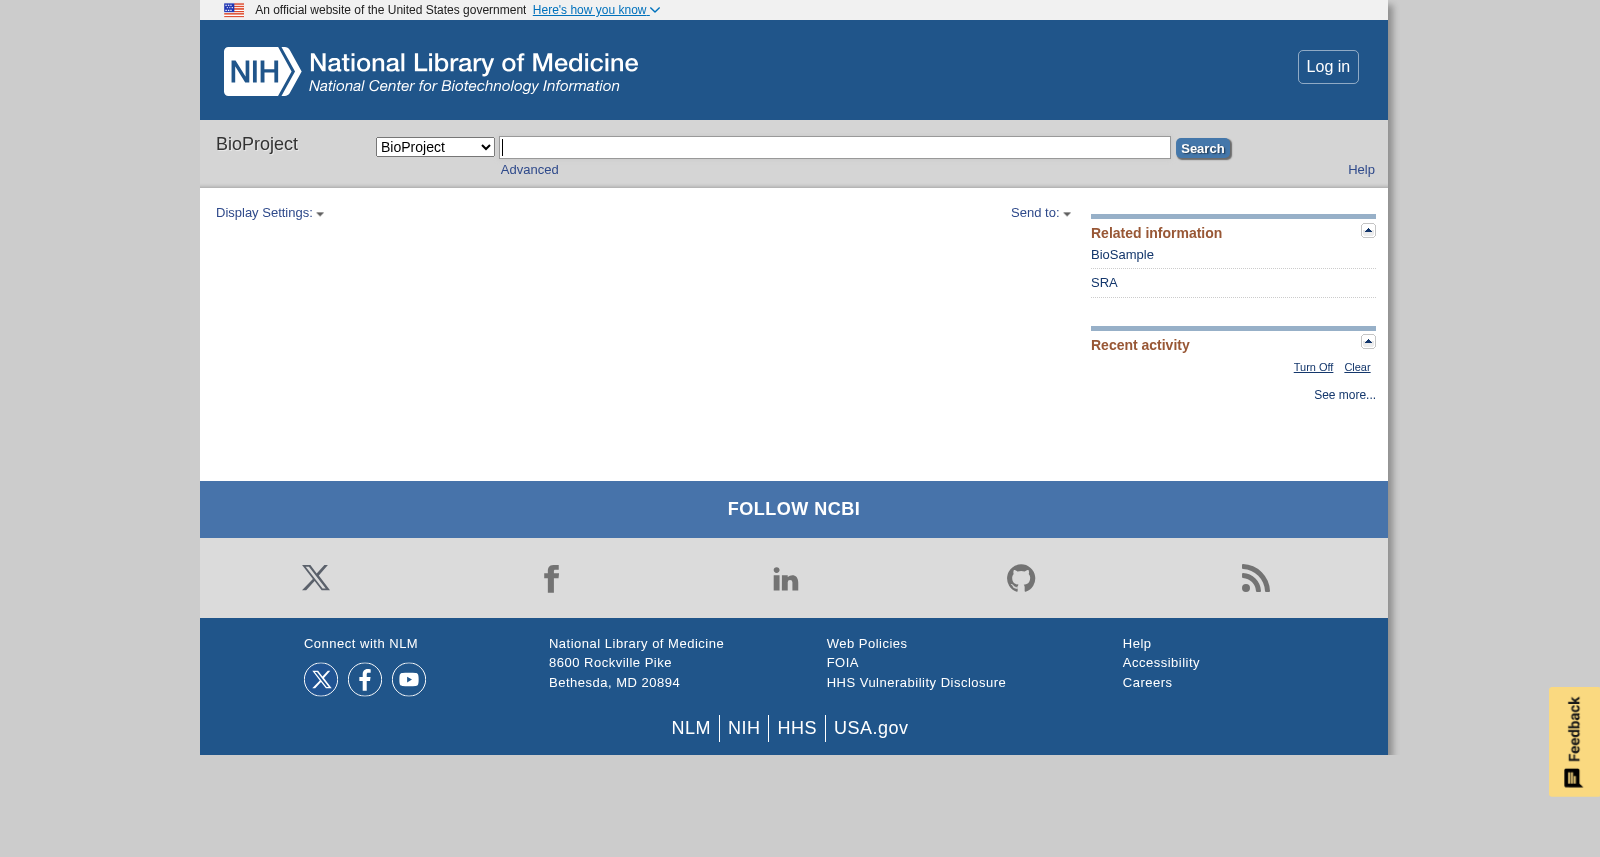Click the Connect with NLM link
This screenshot has width=1600, height=857.
361,644
